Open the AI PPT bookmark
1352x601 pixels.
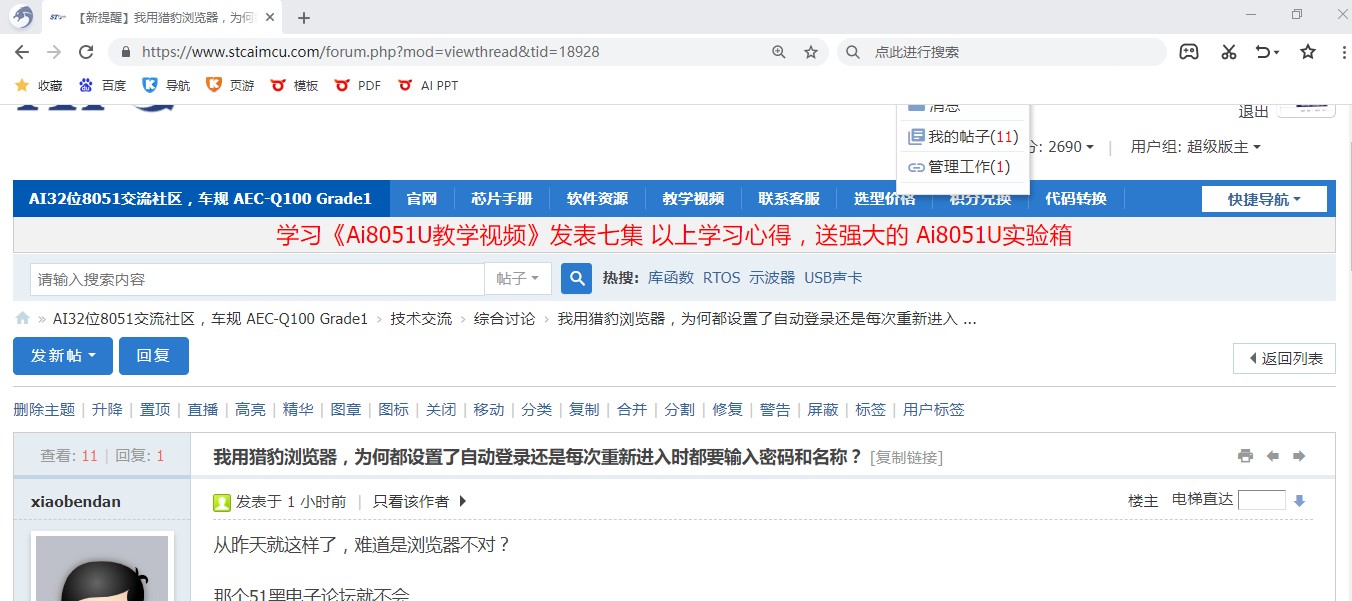[428, 86]
